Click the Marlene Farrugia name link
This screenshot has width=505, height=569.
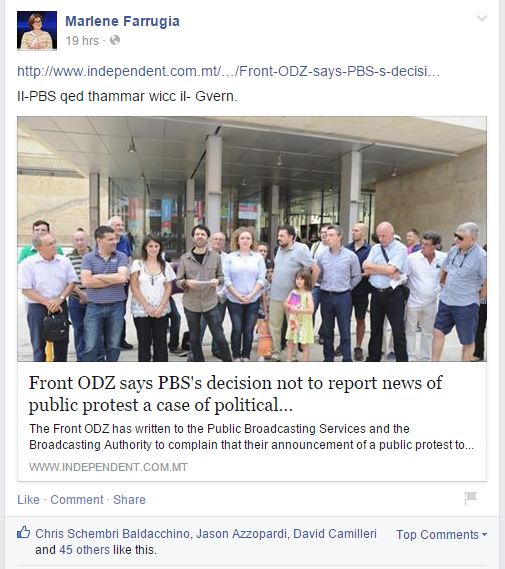122,21
